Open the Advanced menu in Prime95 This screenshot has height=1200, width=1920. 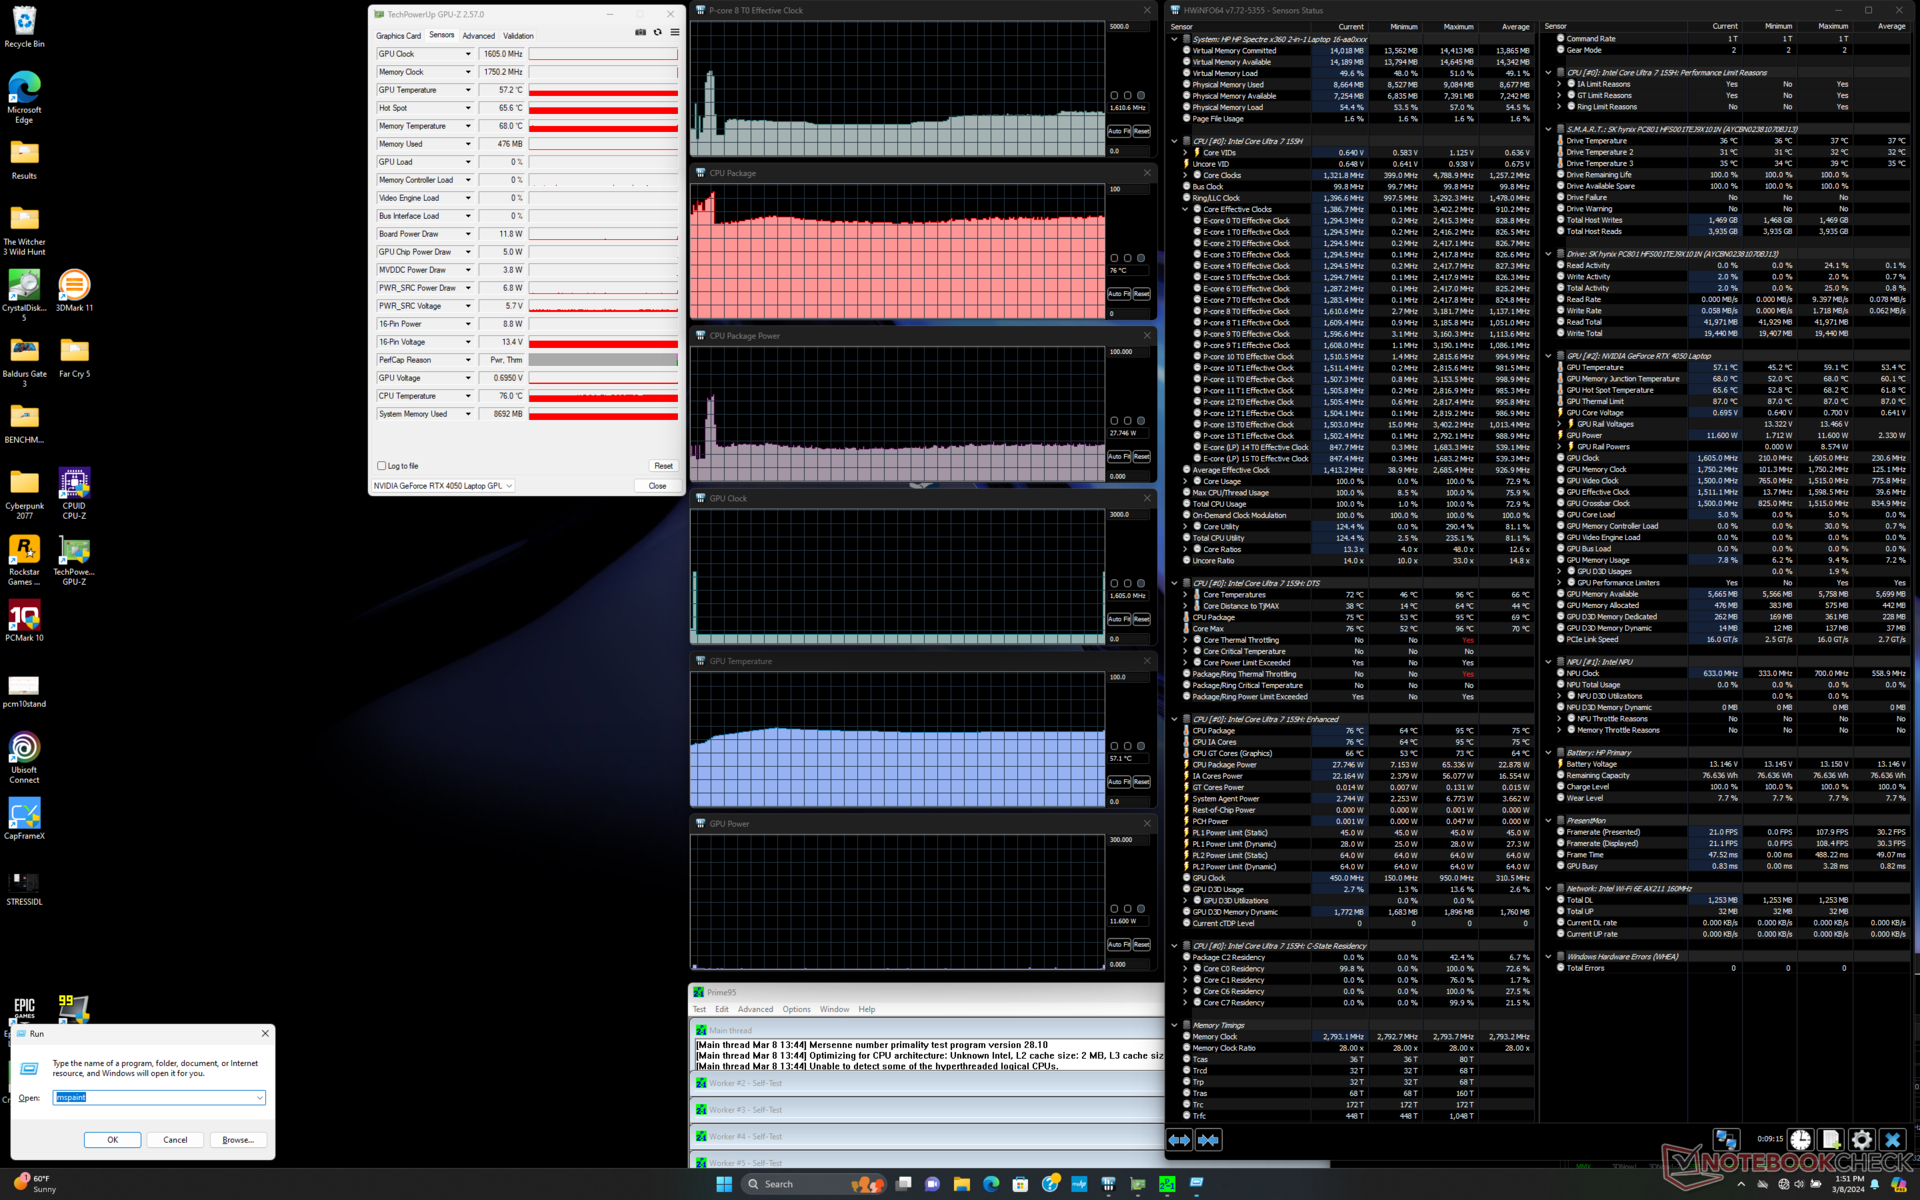click(755, 1009)
